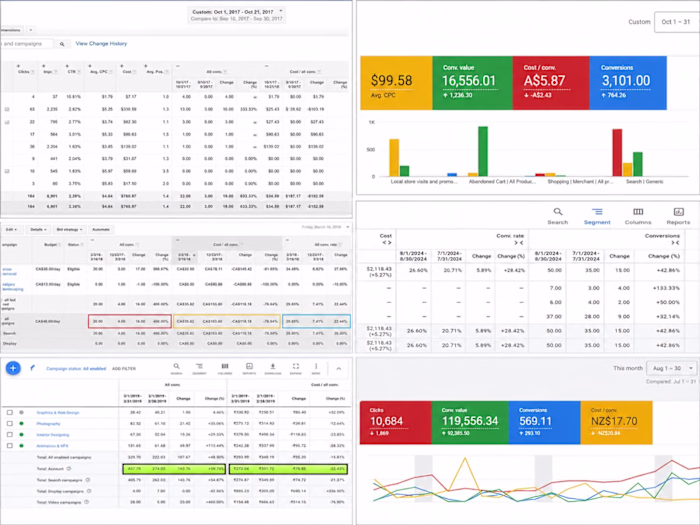Select the Dimensions tab

pyautogui.click(x=11, y=30)
